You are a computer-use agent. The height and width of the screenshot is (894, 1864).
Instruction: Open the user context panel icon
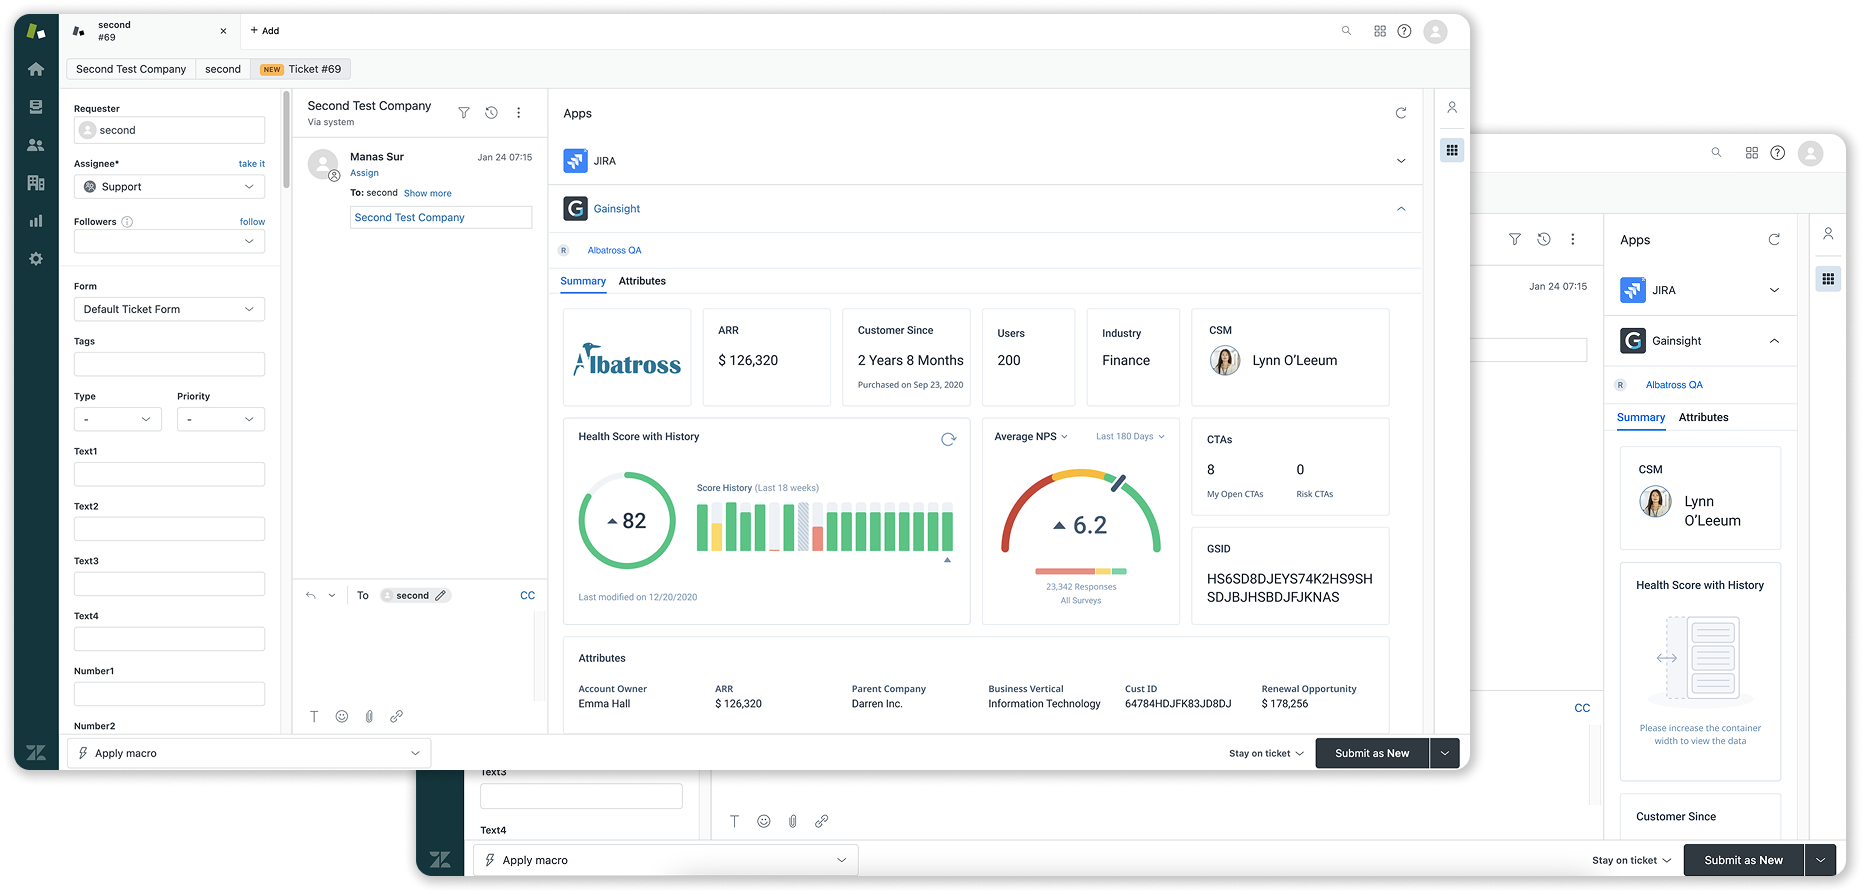tap(1452, 107)
